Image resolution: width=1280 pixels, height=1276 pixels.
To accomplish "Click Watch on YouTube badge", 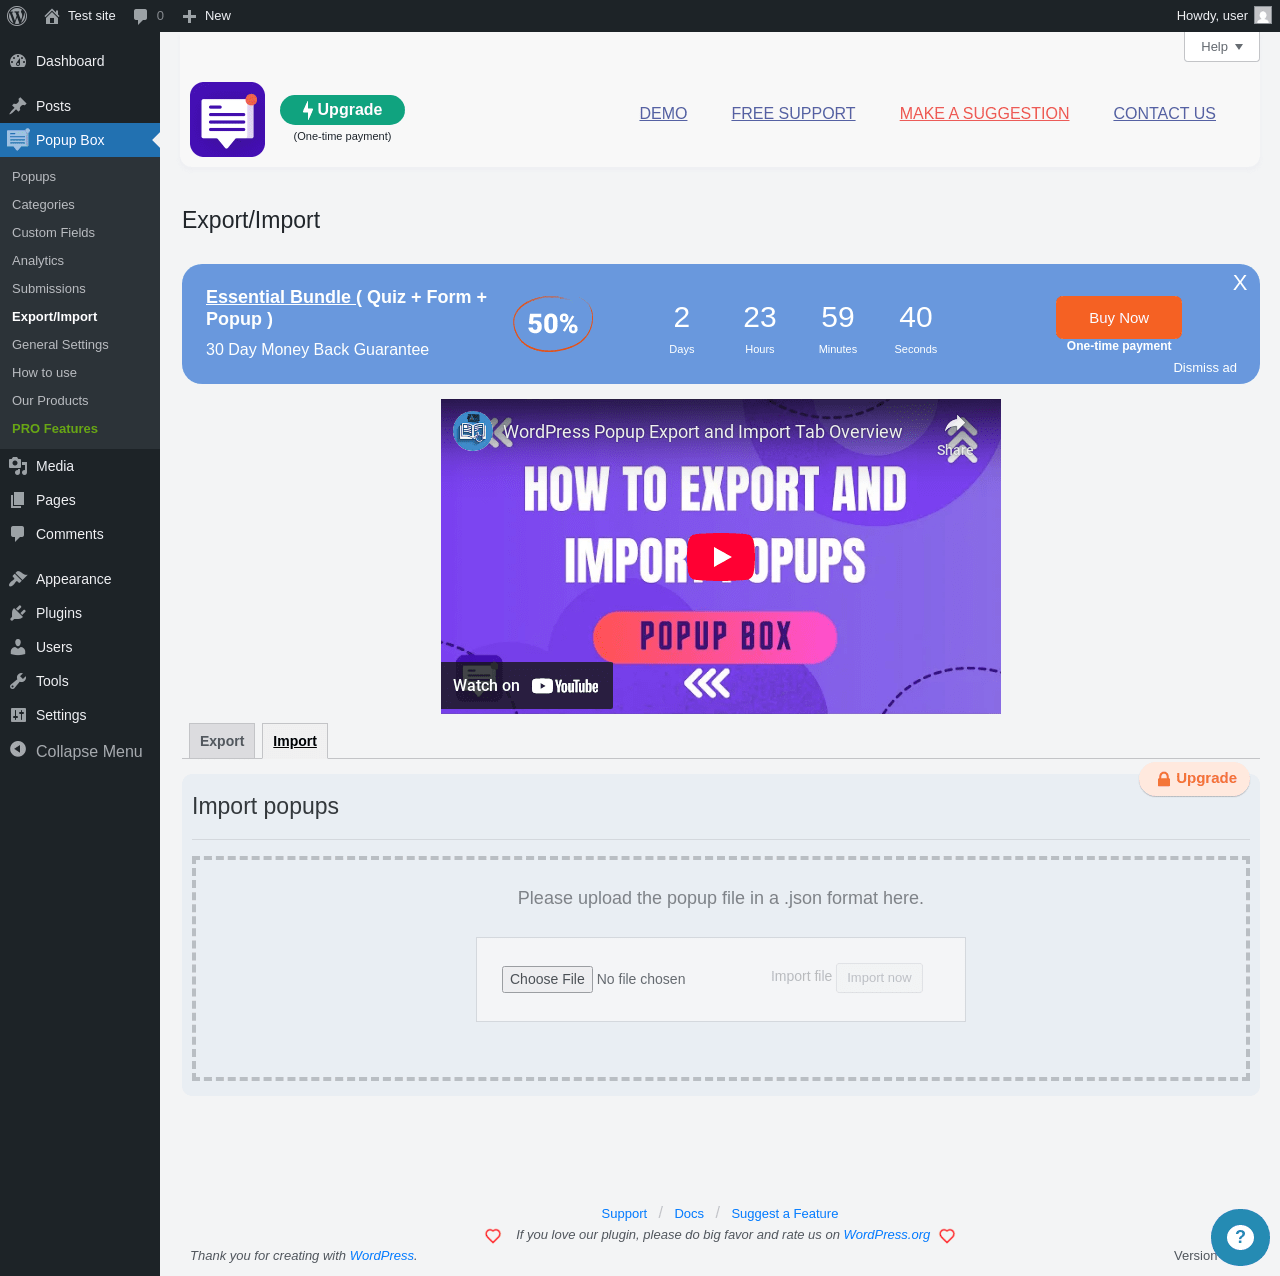I will 526,686.
